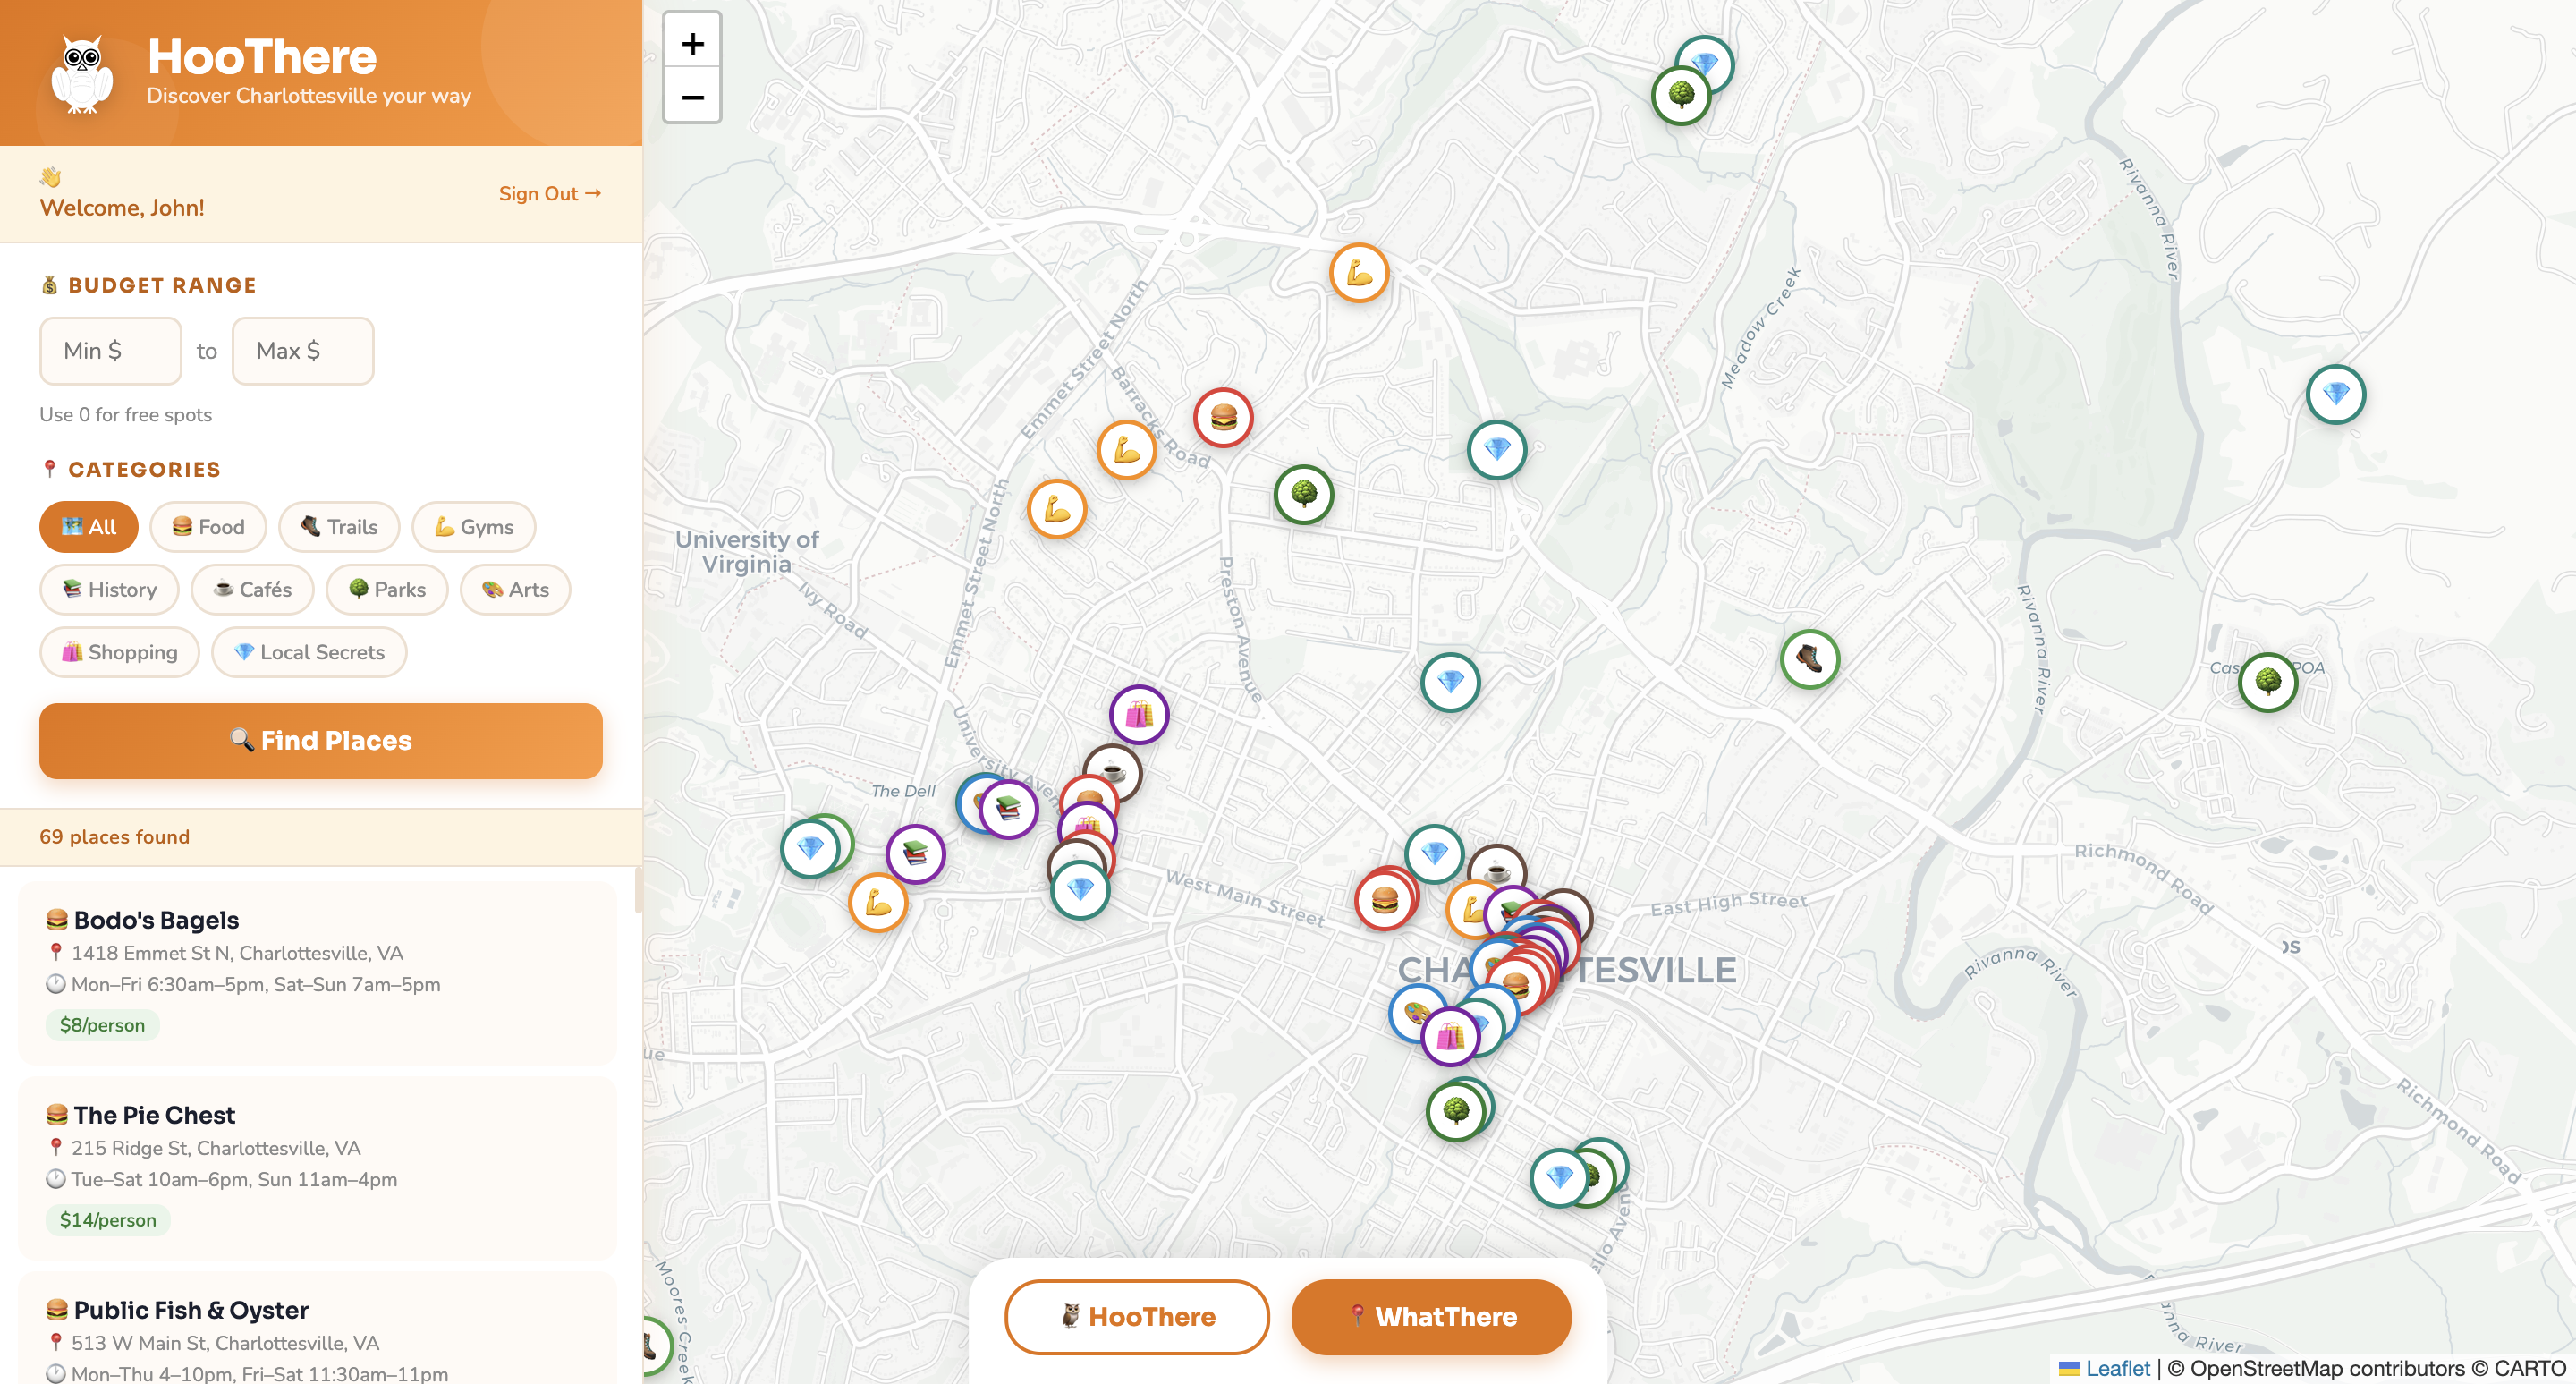2576x1384 pixels.
Task: Click the Sign Out link
Action: 549,193
